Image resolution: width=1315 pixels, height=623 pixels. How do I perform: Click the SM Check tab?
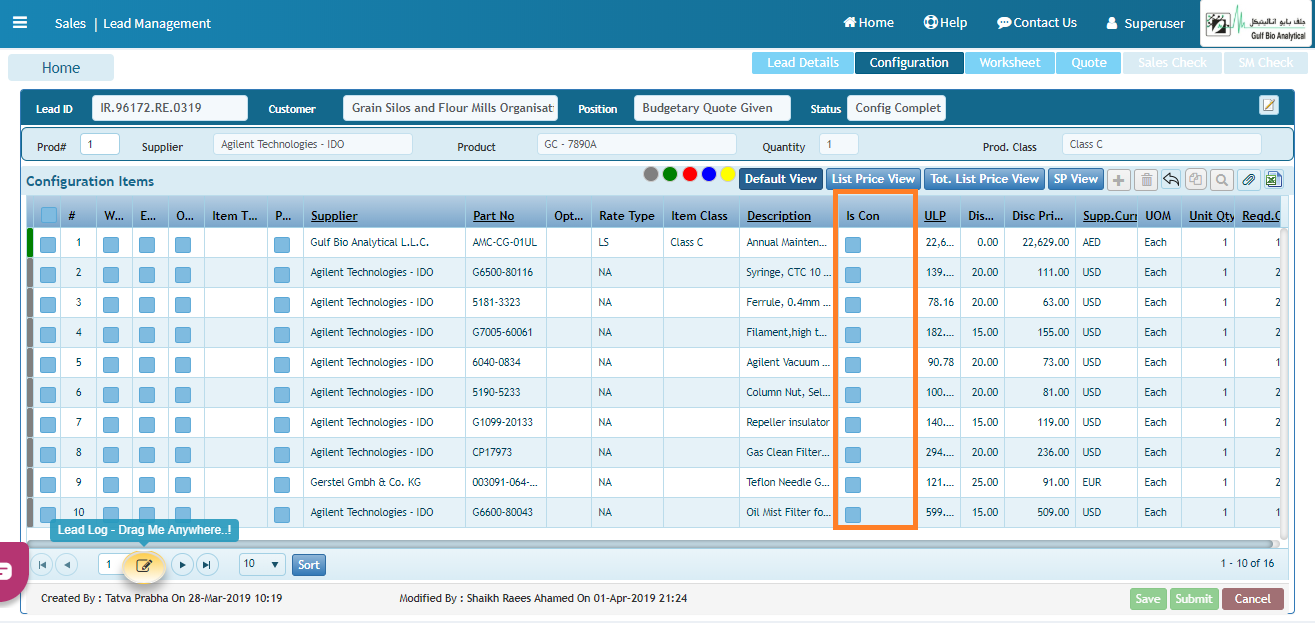[x=1265, y=63]
